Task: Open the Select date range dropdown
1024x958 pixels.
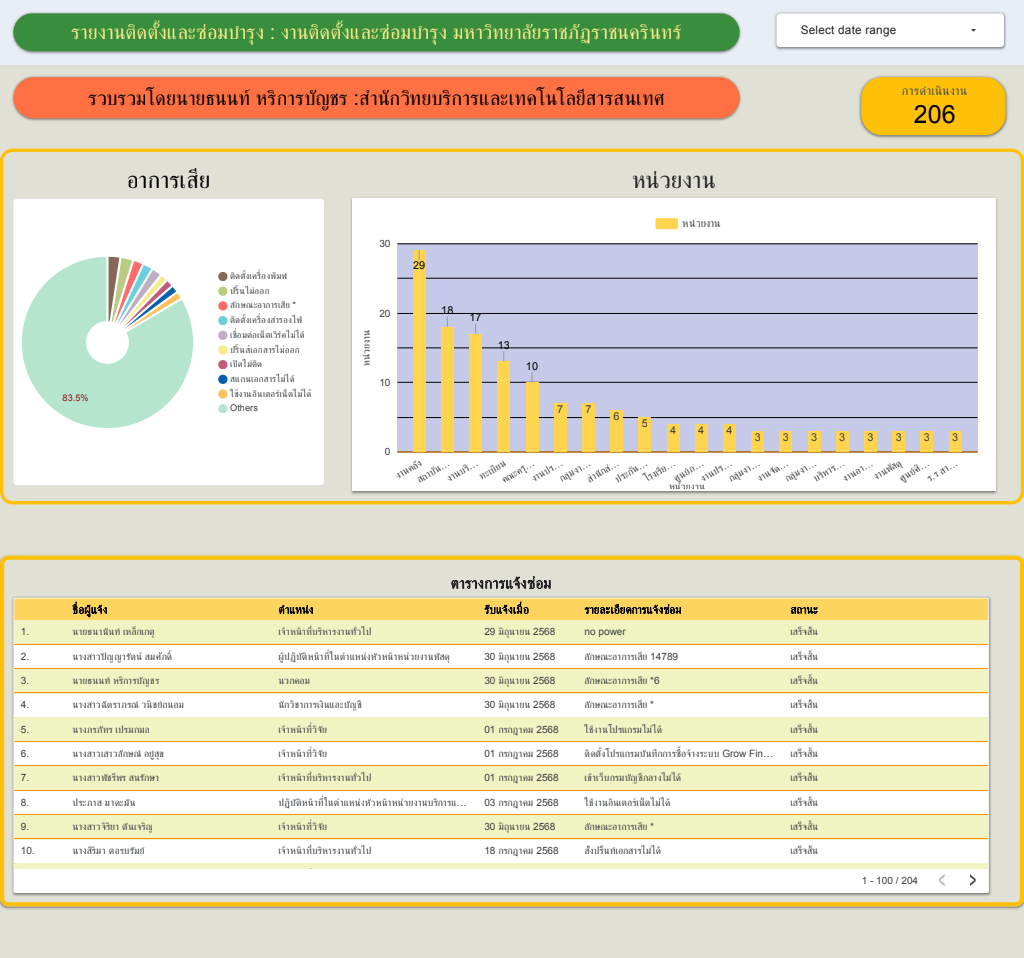Action: click(889, 30)
